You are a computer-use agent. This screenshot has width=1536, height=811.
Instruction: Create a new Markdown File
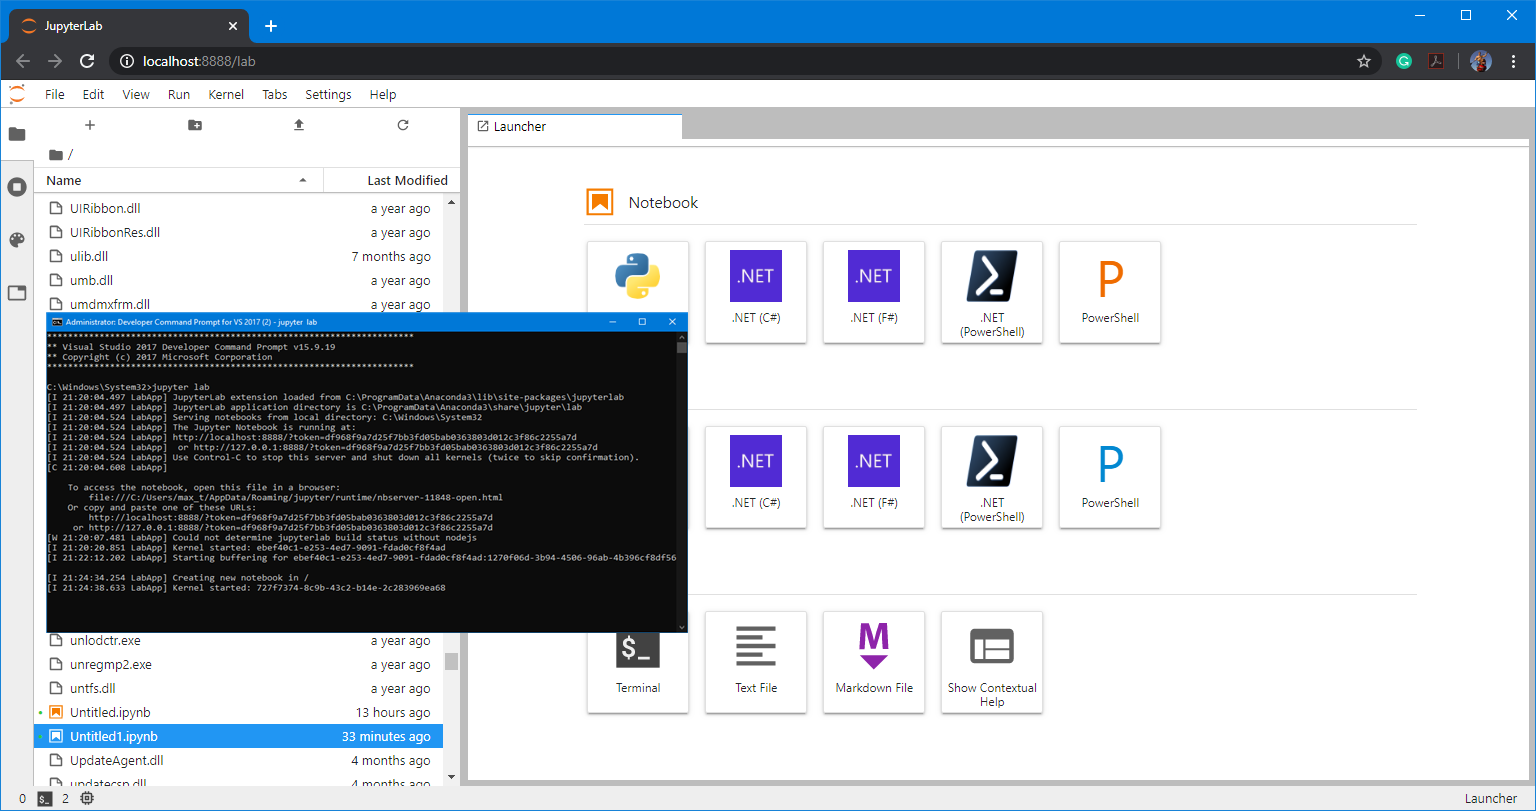click(874, 662)
